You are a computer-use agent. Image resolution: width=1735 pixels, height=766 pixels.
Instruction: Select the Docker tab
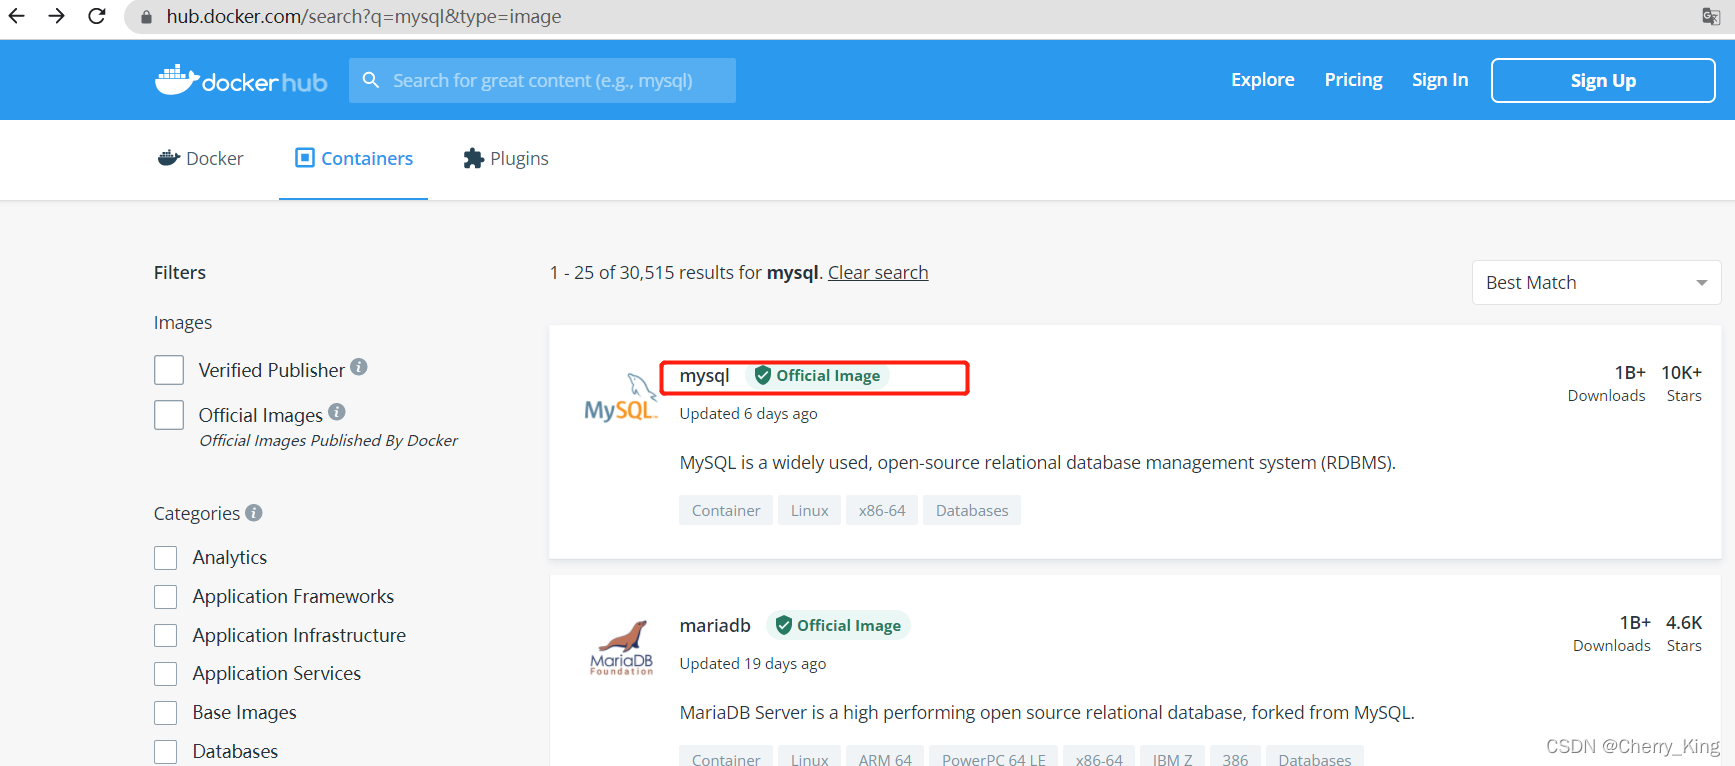[x=200, y=158]
